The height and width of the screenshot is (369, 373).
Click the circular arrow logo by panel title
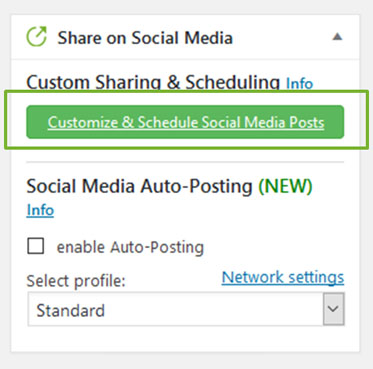click(x=37, y=37)
